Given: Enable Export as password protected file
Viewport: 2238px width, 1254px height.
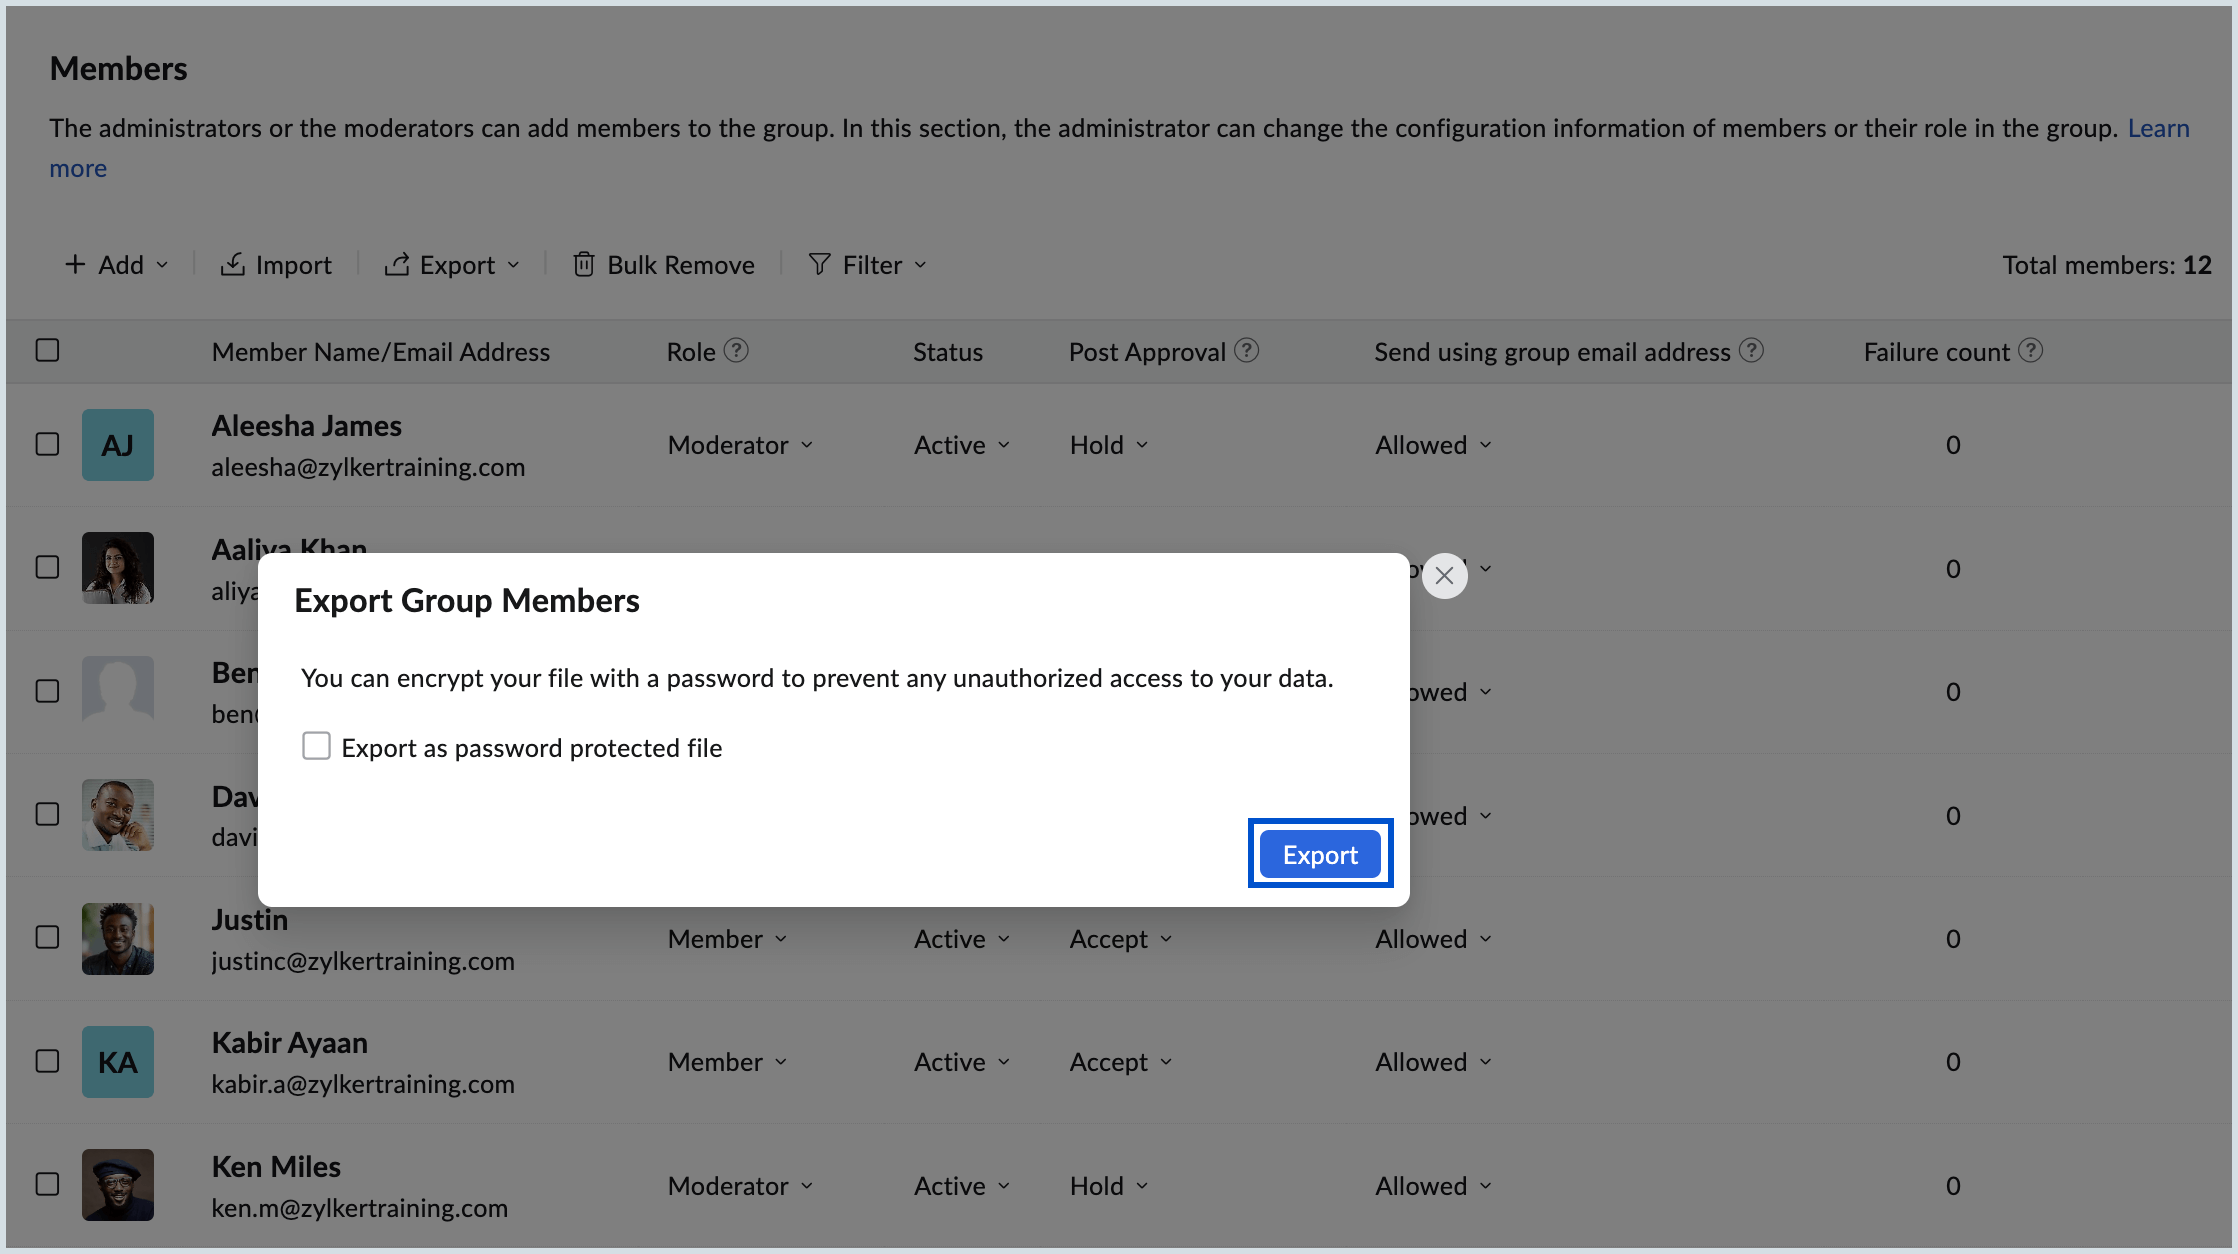Looking at the screenshot, I should (316, 747).
